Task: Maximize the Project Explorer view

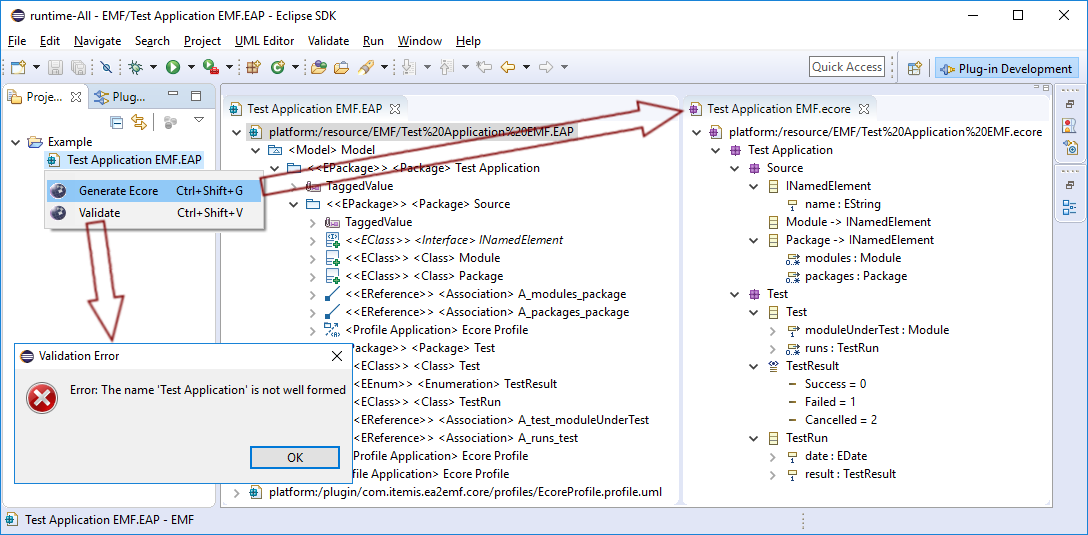Action: point(196,96)
